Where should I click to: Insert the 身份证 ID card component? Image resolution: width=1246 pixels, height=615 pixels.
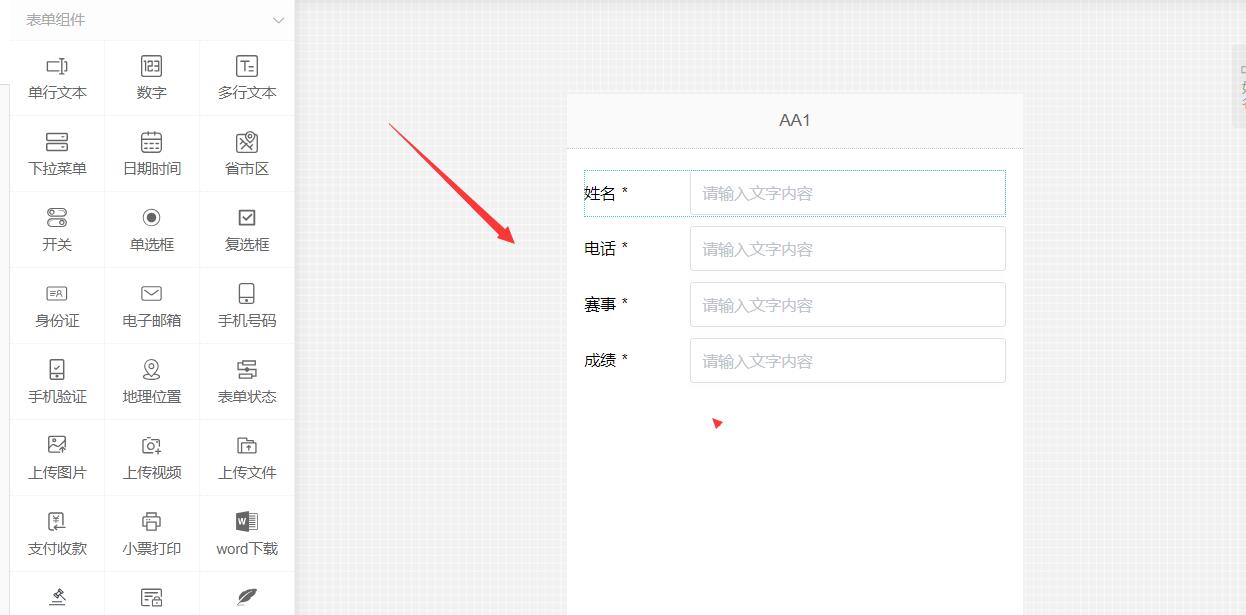(x=57, y=306)
